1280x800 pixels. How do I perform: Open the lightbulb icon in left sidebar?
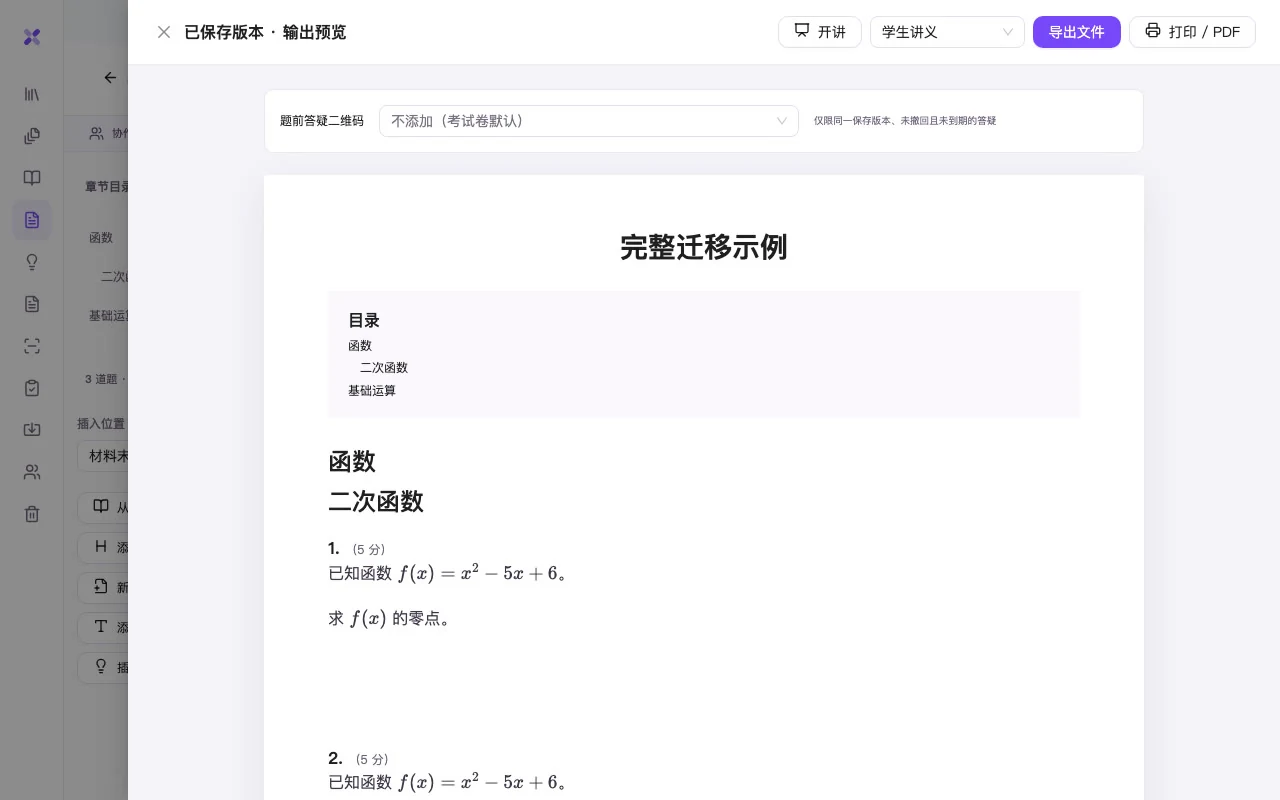point(32,262)
